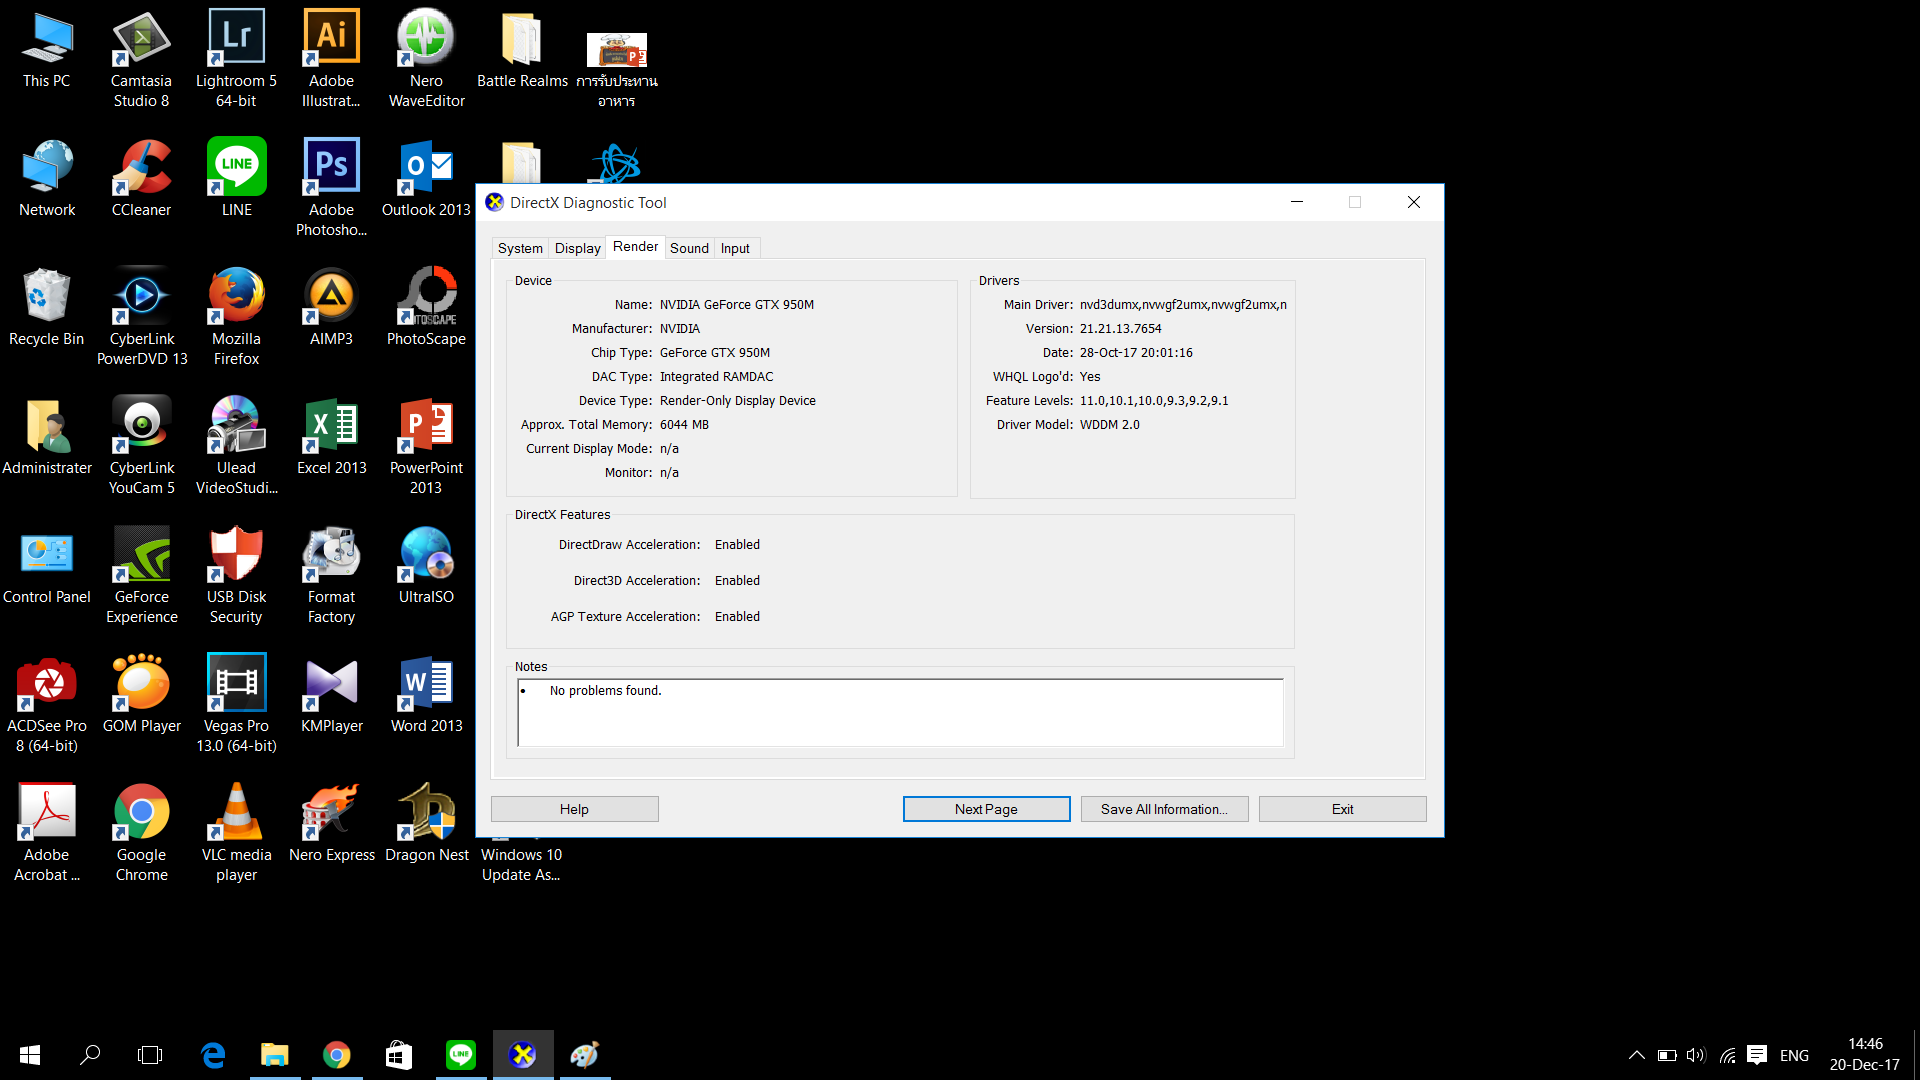Viewport: 1920px width, 1080px height.
Task: Open Microsoft Edge from the taskbar
Action: click(213, 1055)
